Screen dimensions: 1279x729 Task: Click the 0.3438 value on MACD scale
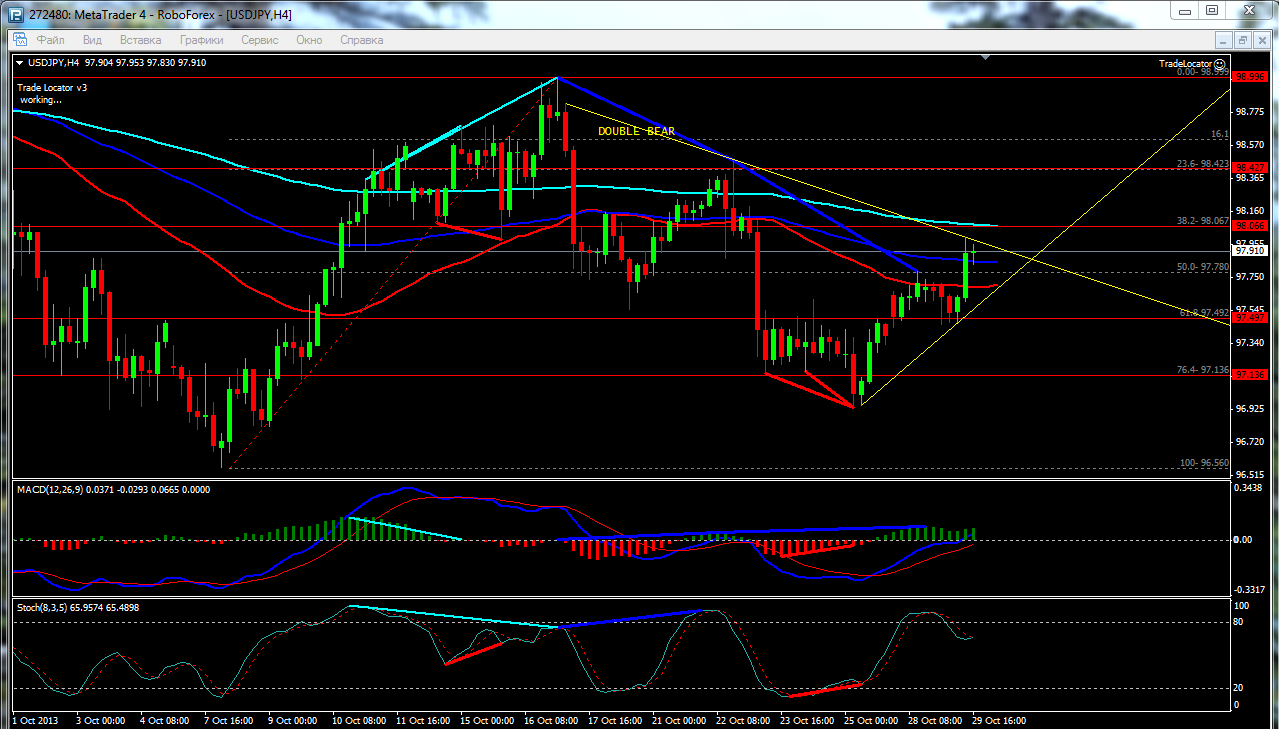[x=1250, y=487]
